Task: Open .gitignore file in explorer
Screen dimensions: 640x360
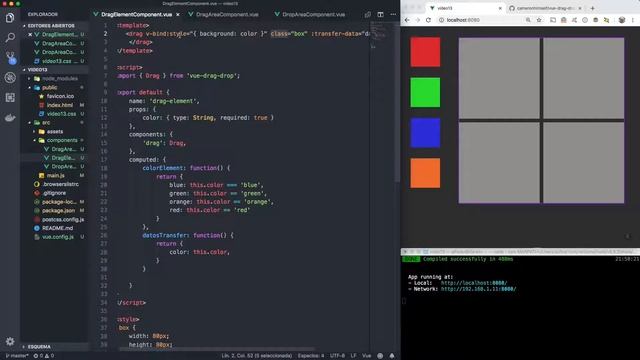Action: (x=54, y=193)
